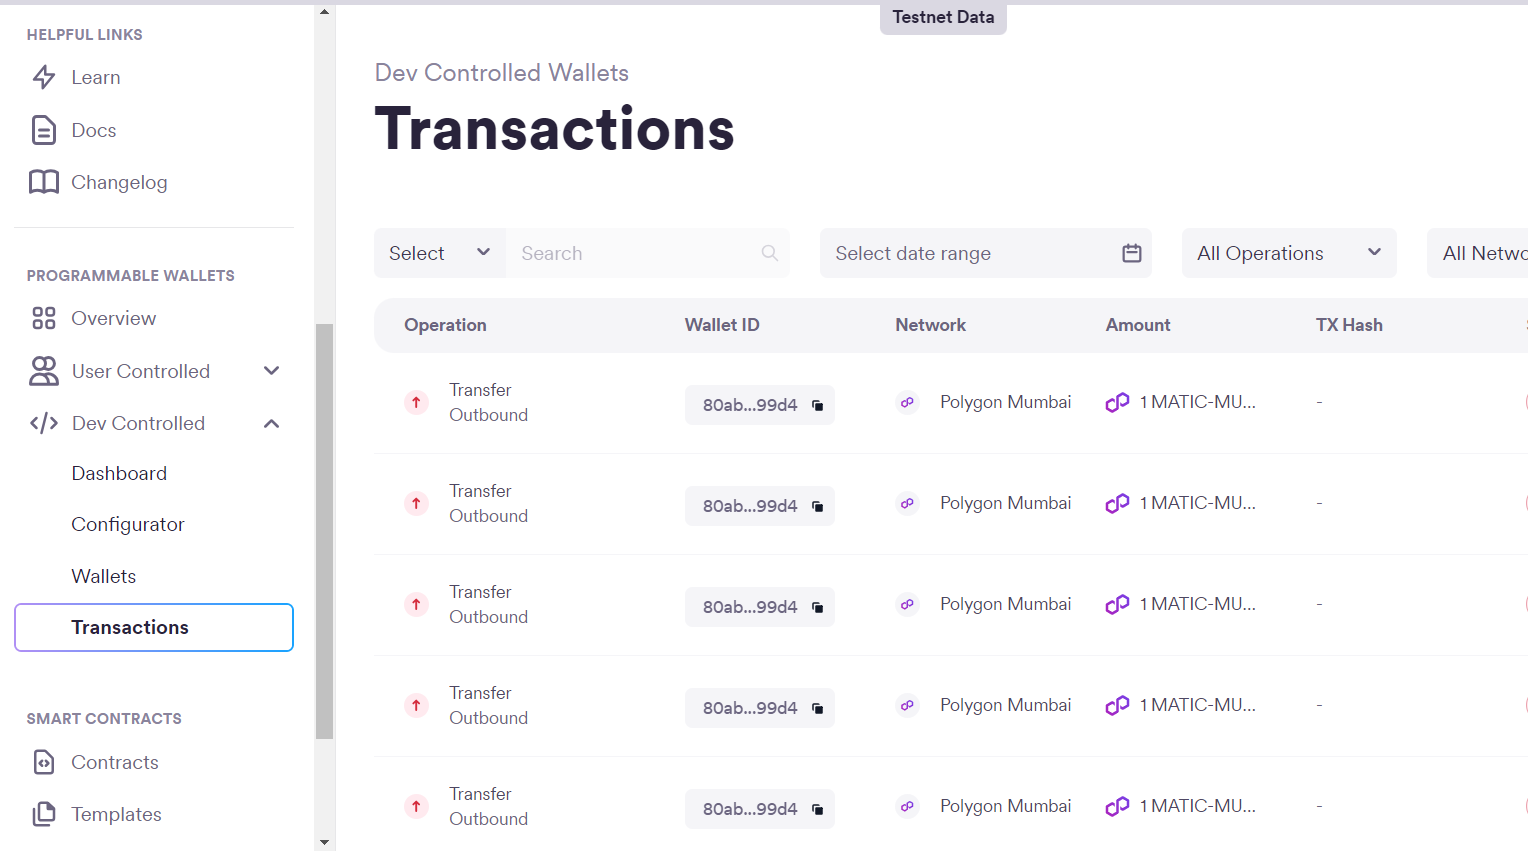Open the Select filter dropdown
Viewport: 1528px width, 851px height.
click(x=439, y=253)
